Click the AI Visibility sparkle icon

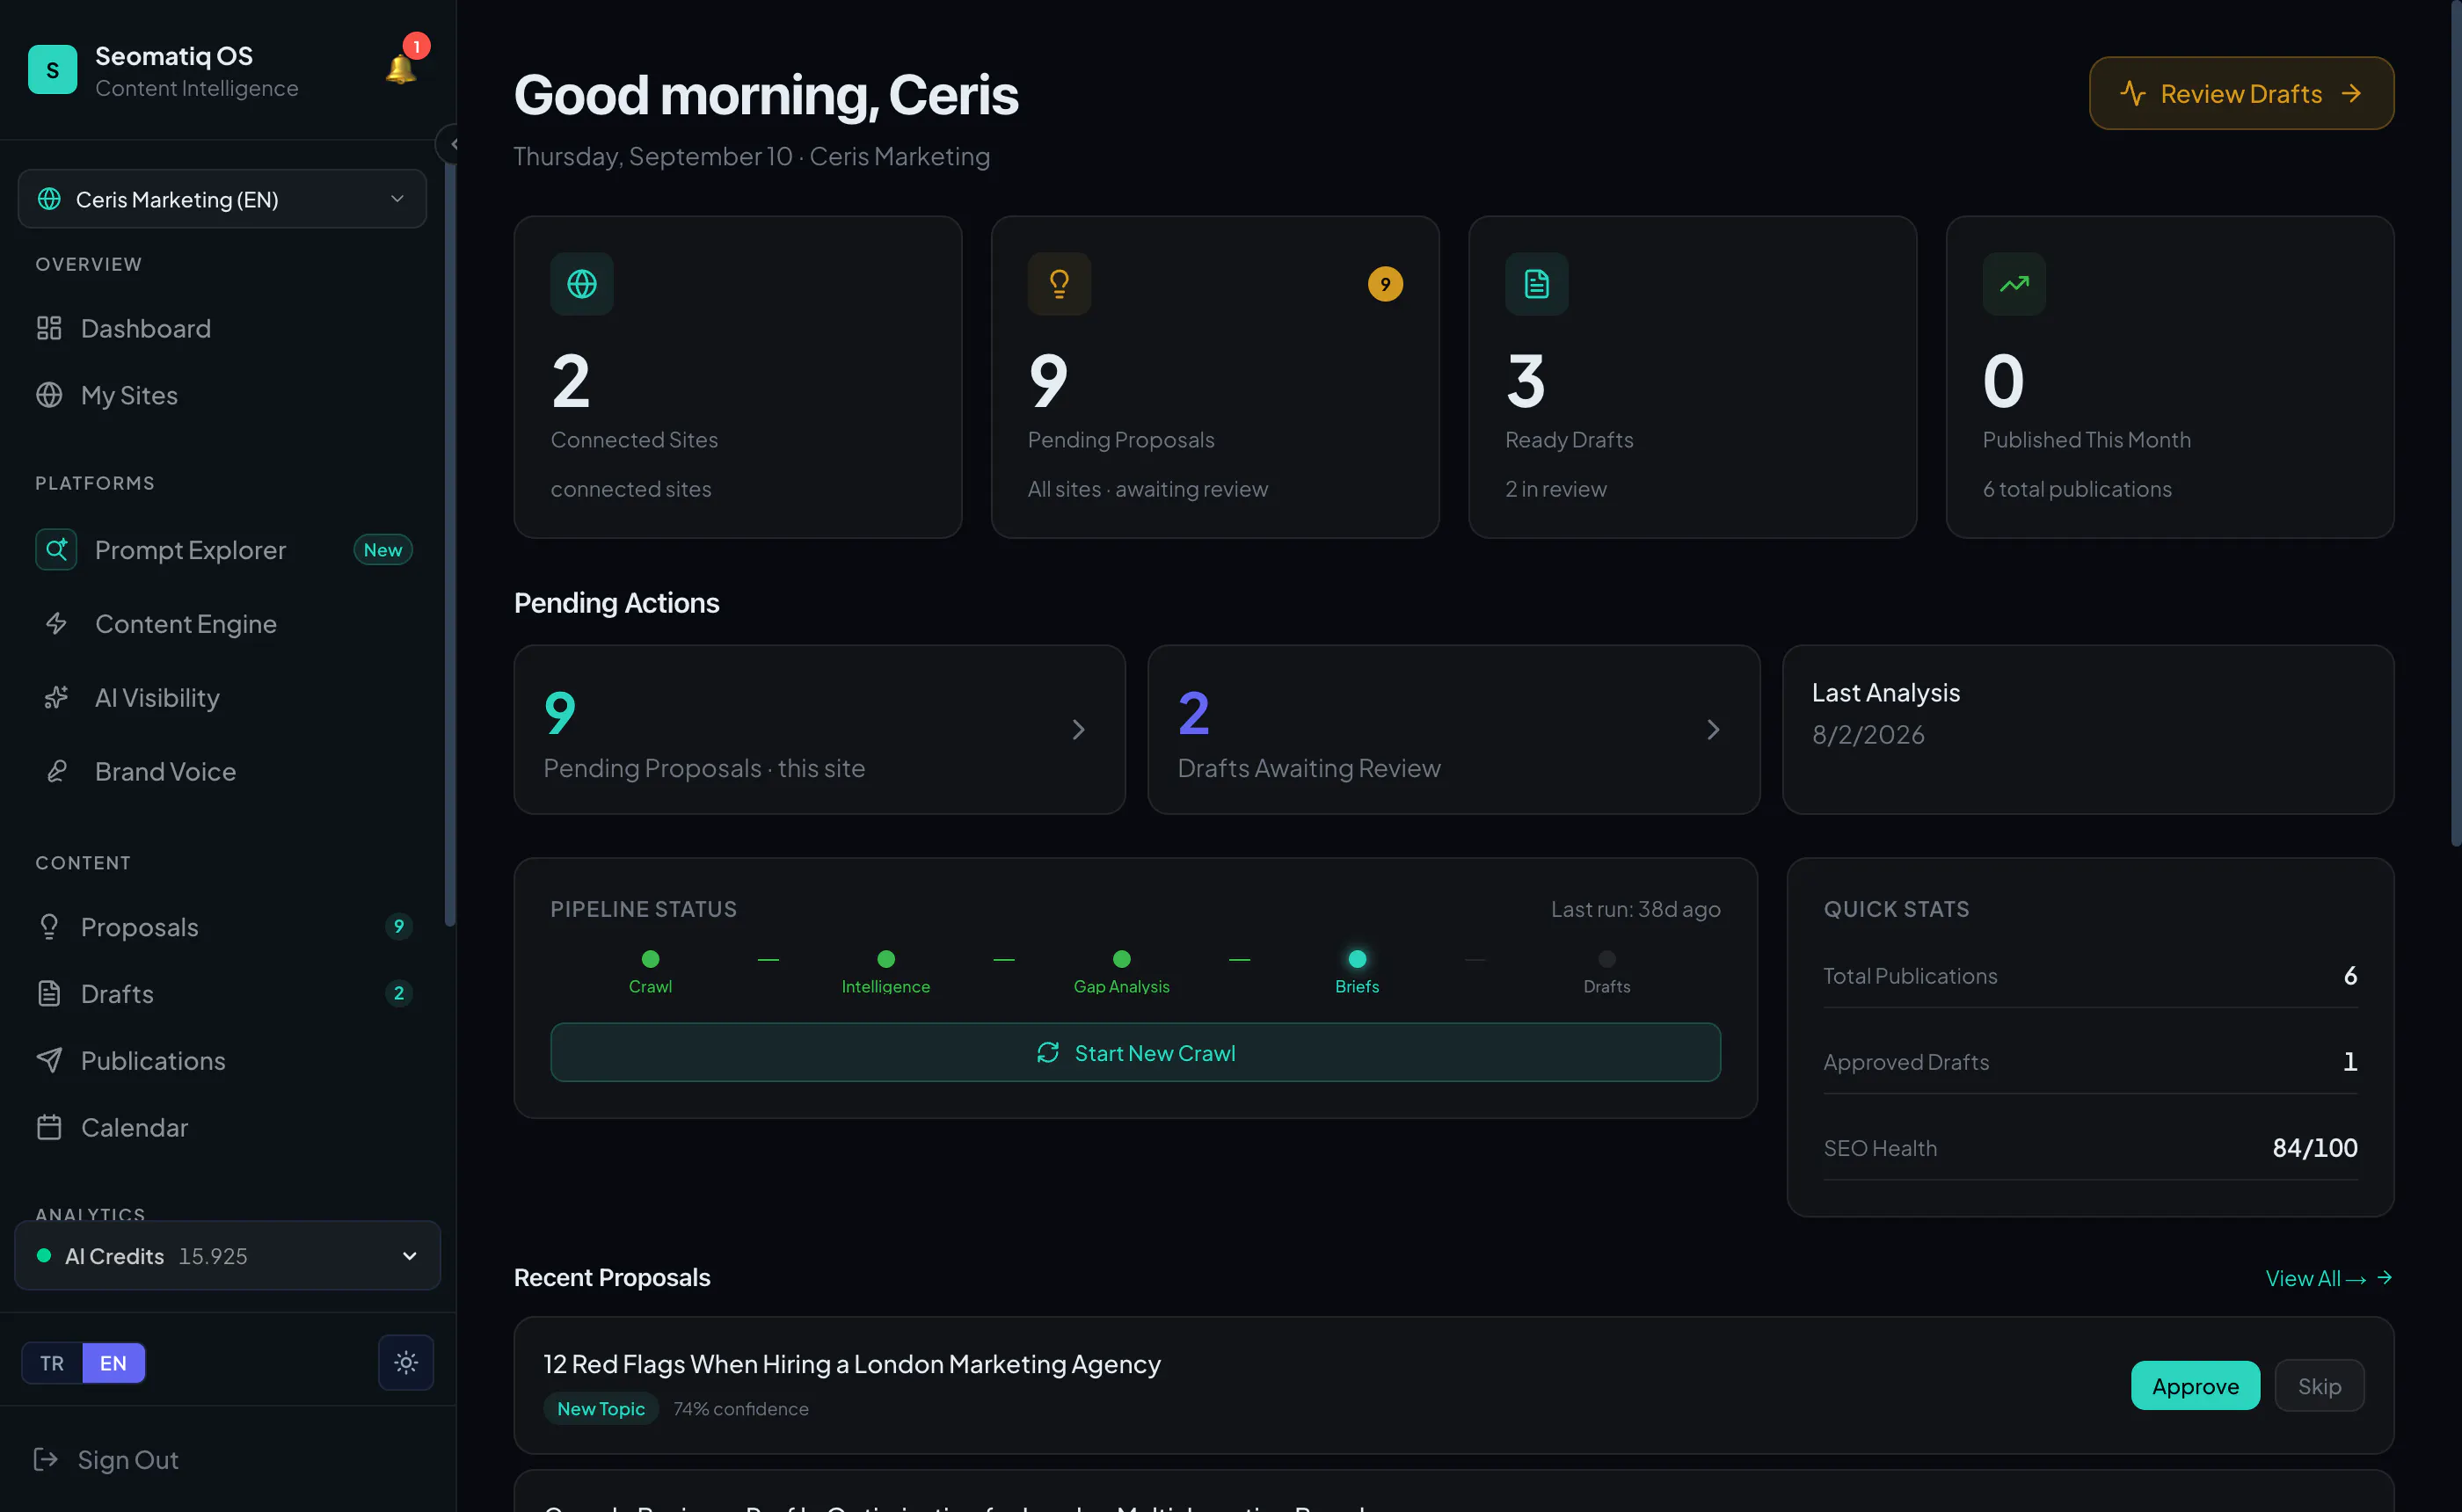click(x=56, y=698)
